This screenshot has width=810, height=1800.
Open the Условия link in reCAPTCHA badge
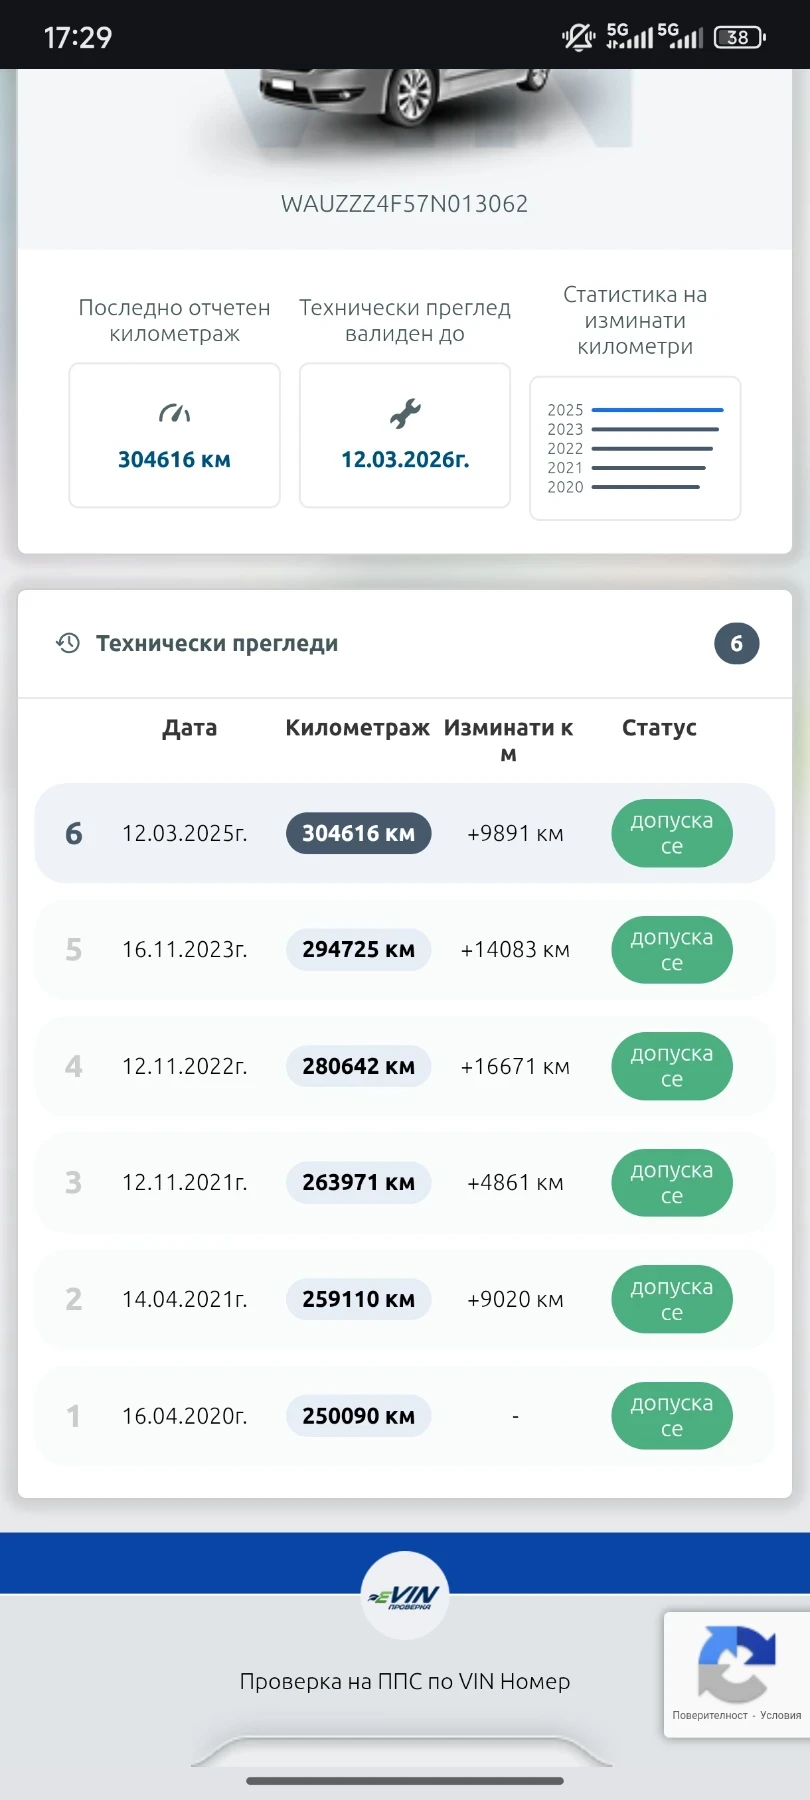click(x=780, y=1715)
